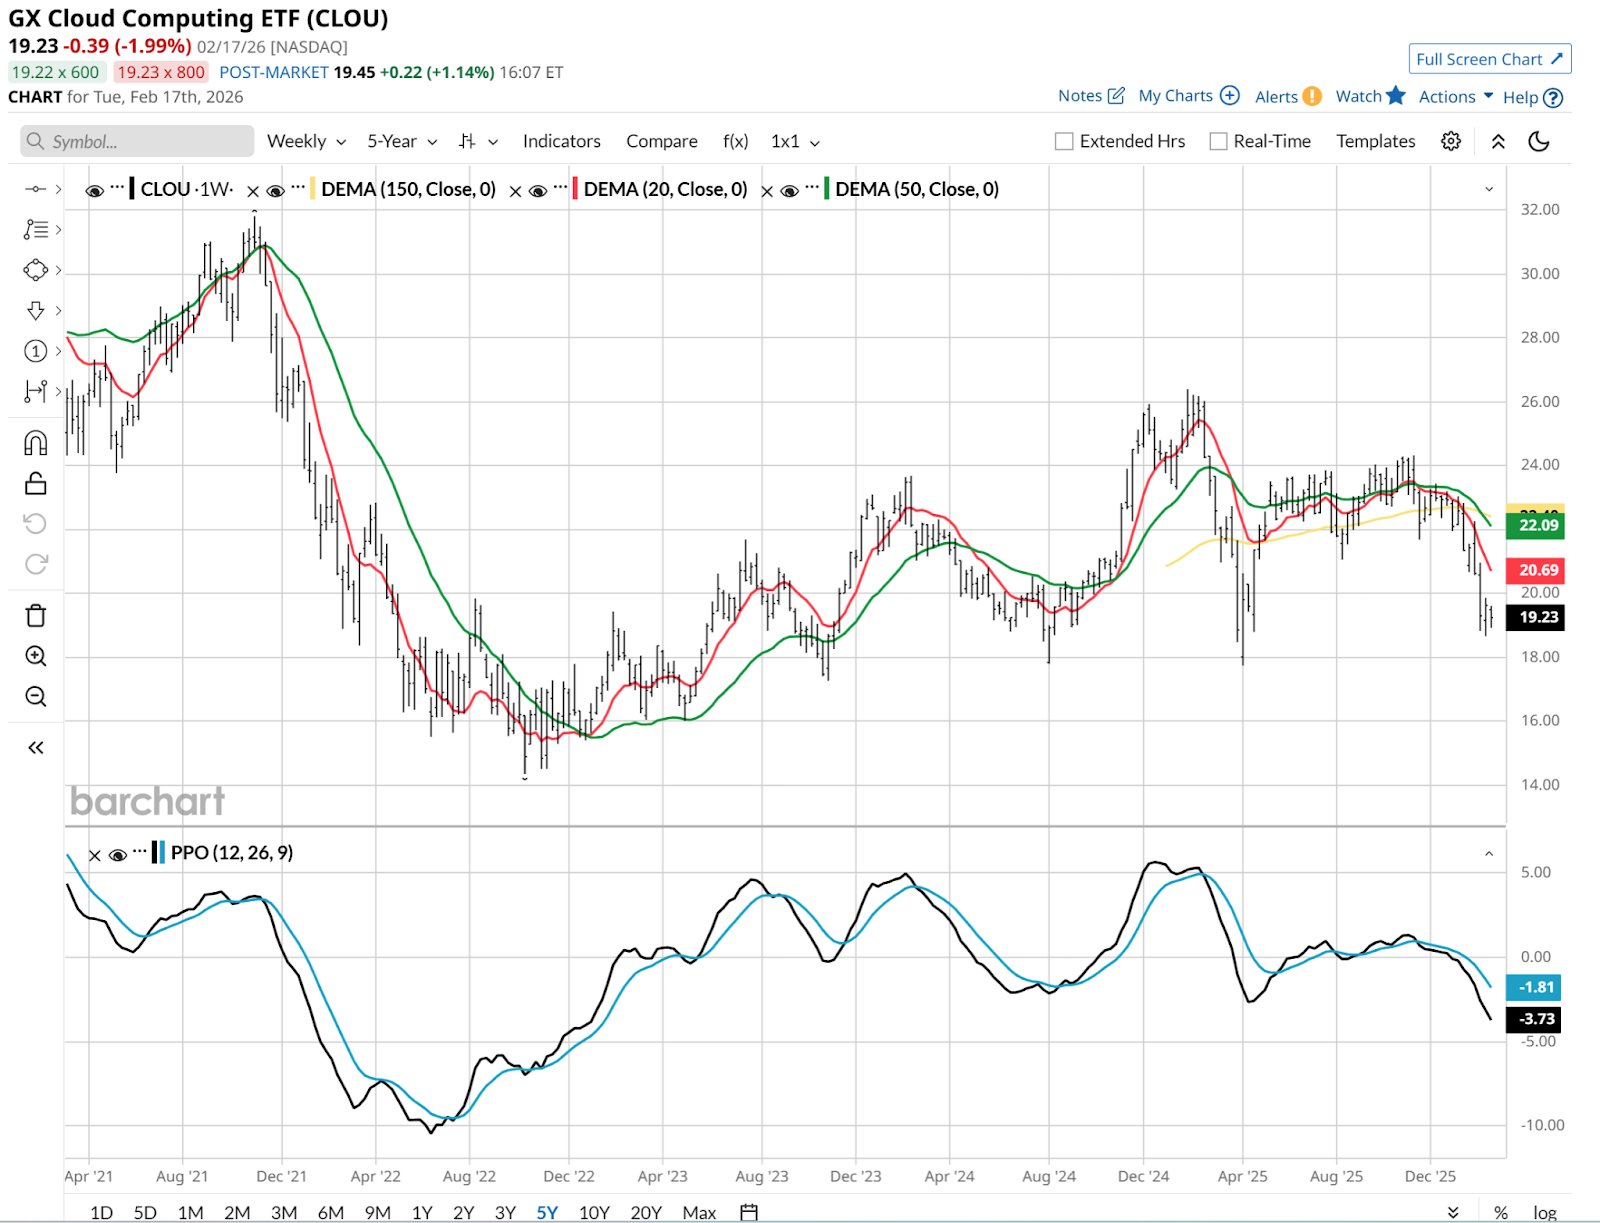1600x1223 pixels.
Task: Open the Full Screen Chart
Action: click(1490, 59)
